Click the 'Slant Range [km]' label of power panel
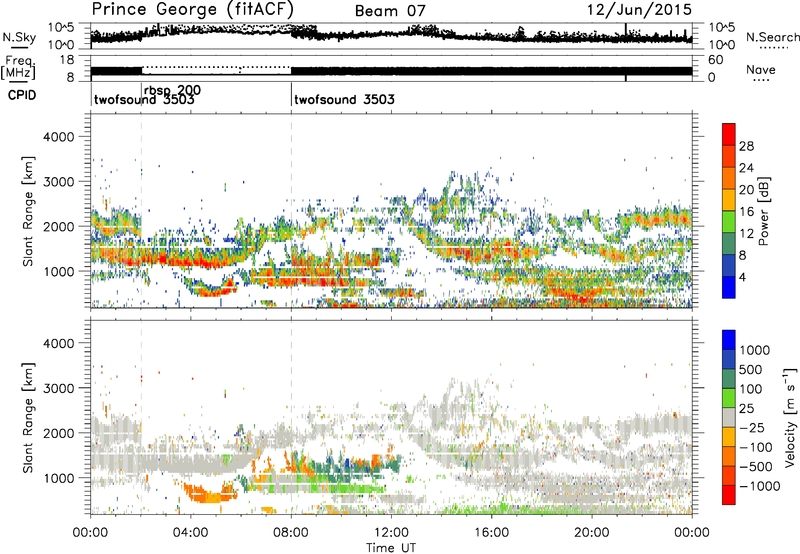The width and height of the screenshot is (800, 554). [x=28, y=211]
